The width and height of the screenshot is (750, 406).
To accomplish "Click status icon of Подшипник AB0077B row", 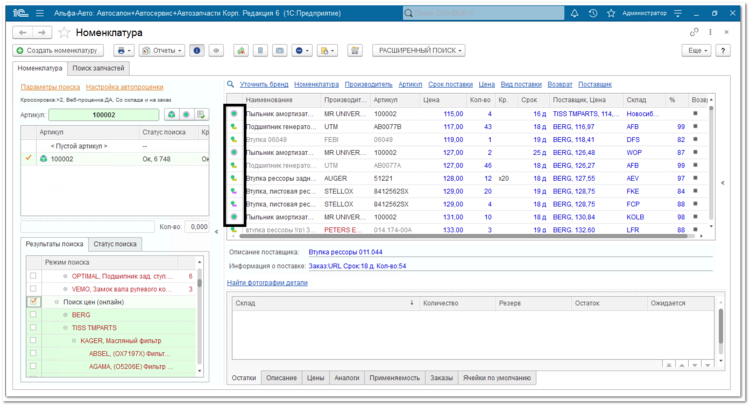I will click(x=234, y=127).
